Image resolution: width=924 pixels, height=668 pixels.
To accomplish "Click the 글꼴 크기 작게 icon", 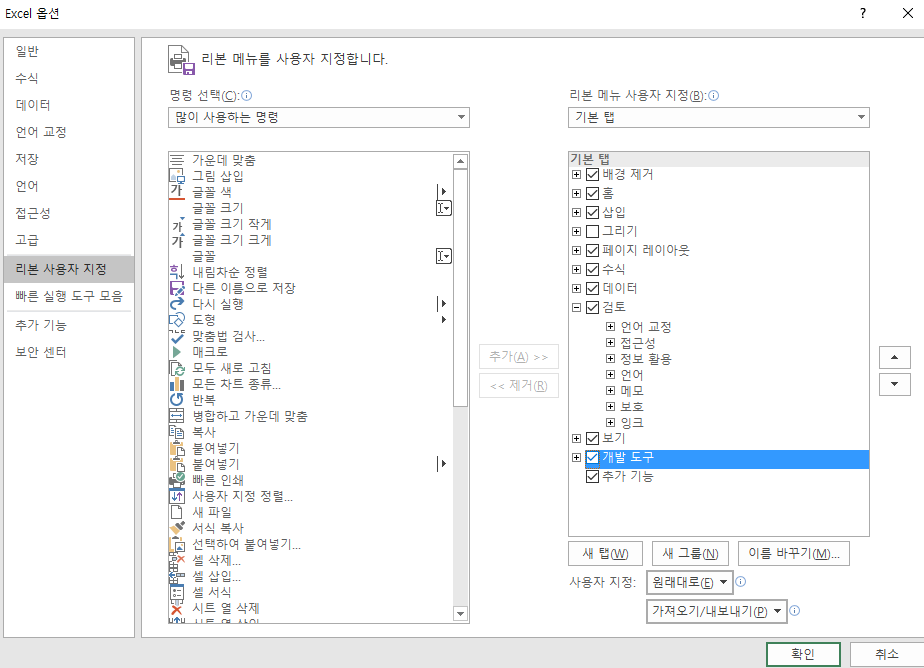I will (177, 224).
